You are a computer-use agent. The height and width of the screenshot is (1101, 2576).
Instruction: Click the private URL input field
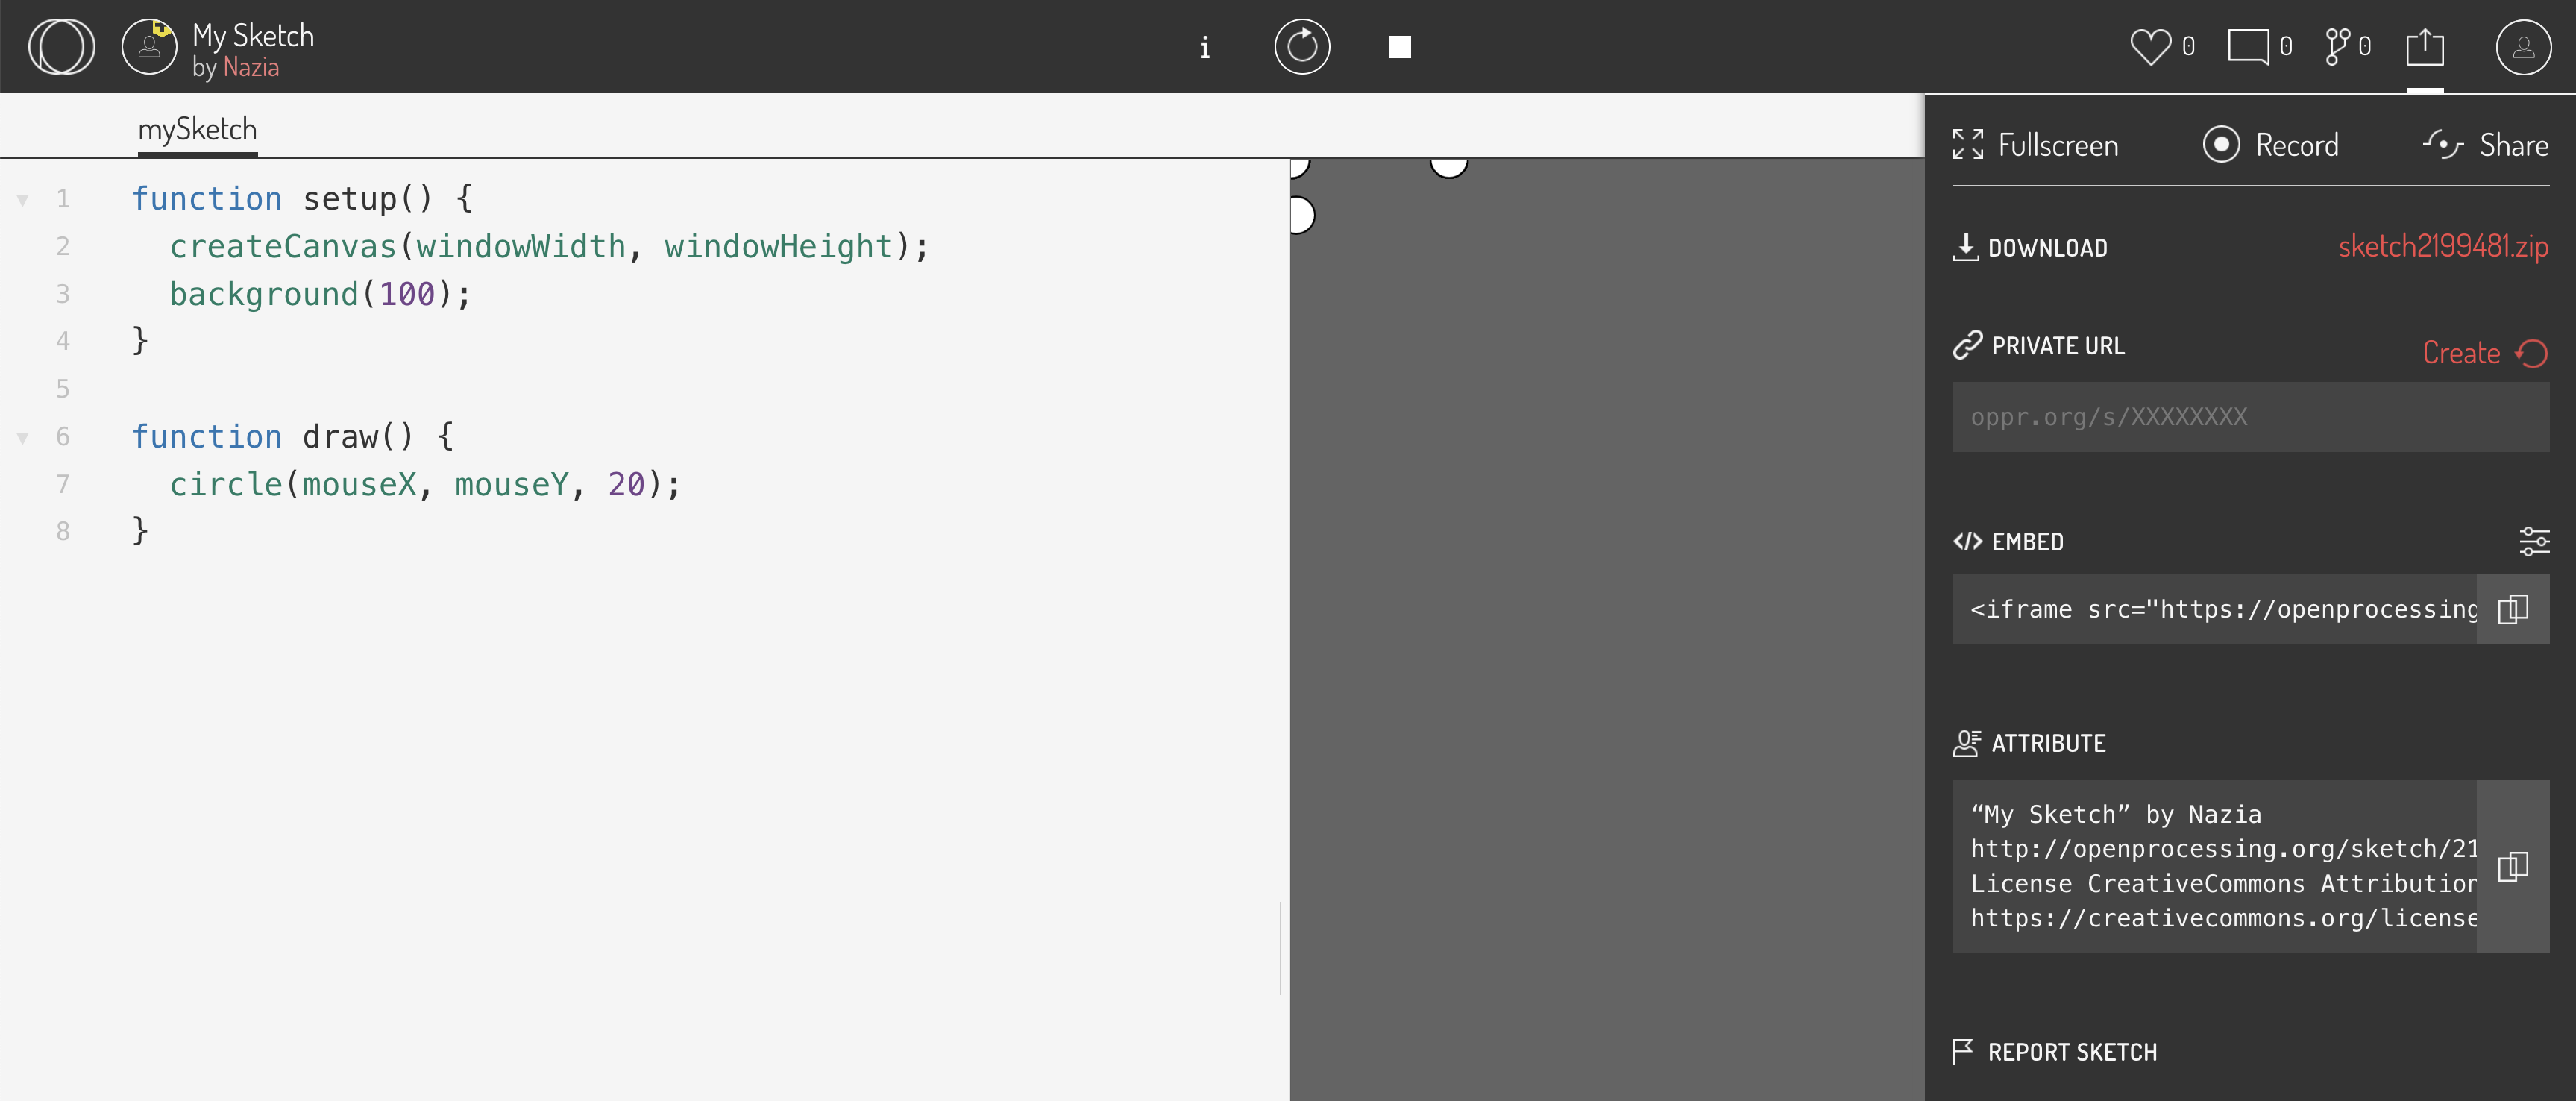(x=2249, y=416)
